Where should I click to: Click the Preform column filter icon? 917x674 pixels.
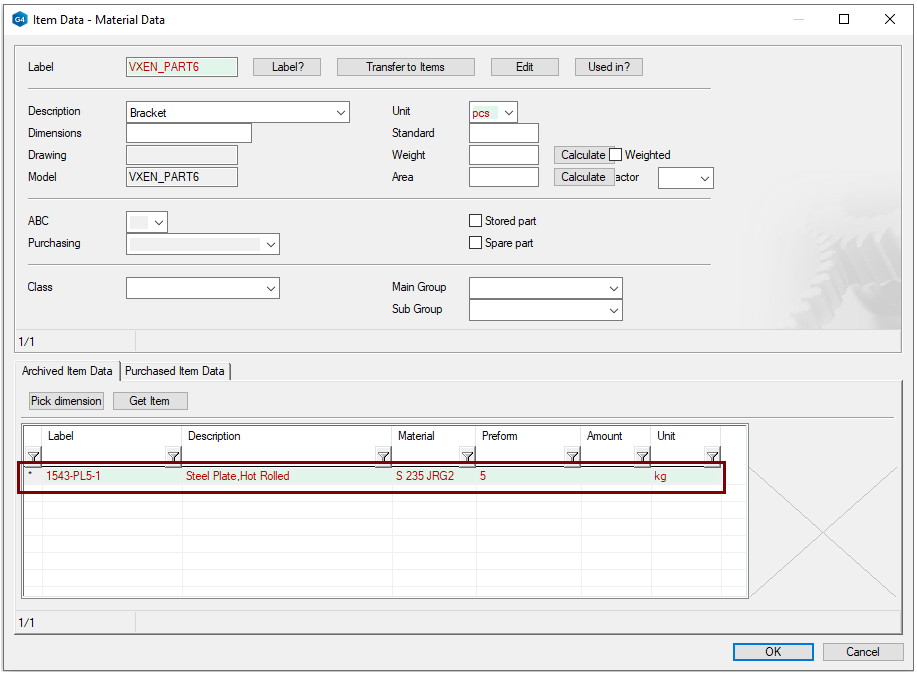click(x=572, y=458)
